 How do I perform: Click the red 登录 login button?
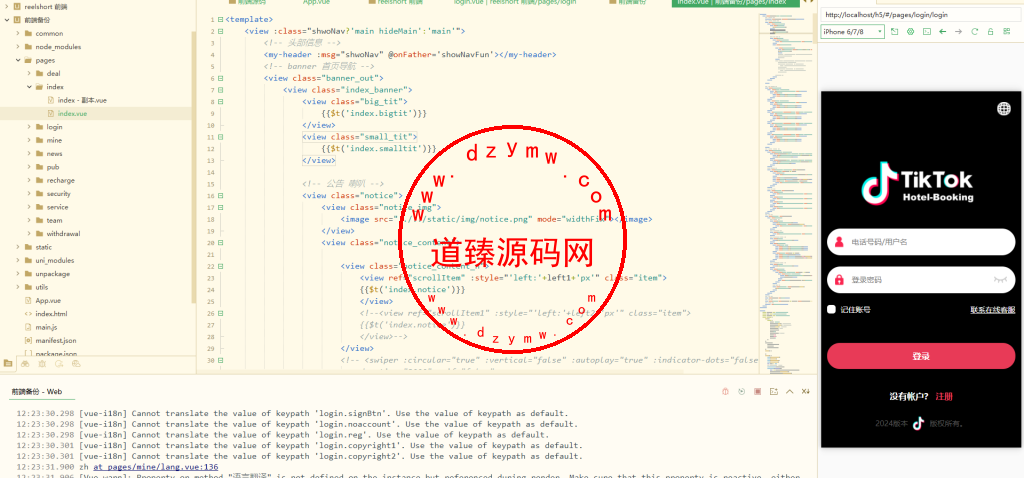click(921, 356)
